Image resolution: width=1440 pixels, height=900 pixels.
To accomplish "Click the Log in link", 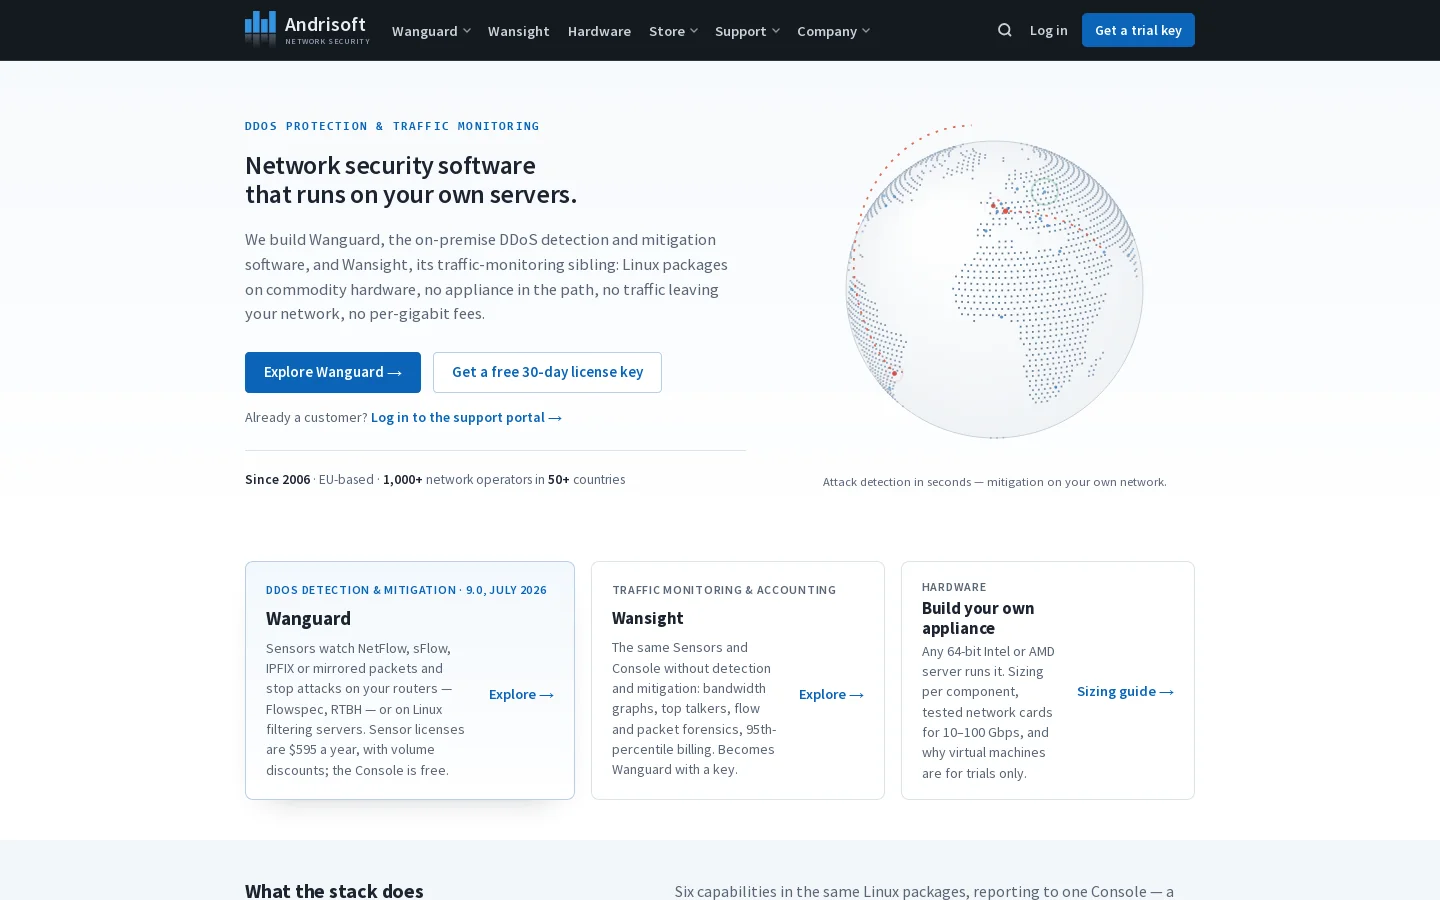I will pos(1048,30).
